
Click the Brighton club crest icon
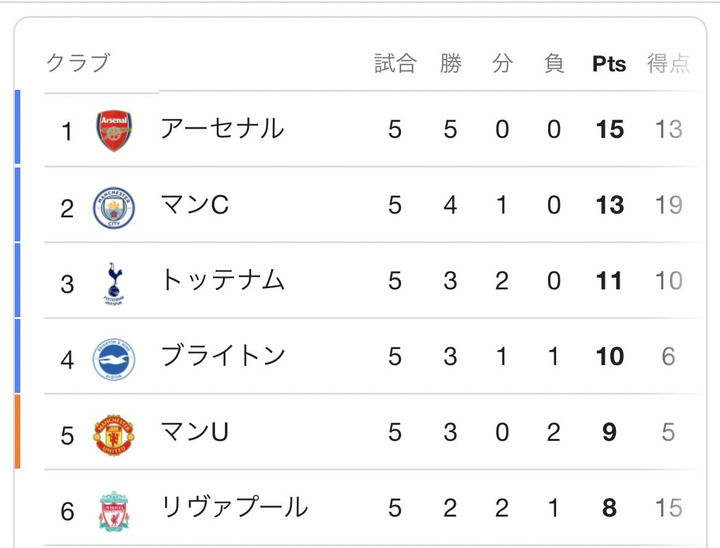(113, 359)
